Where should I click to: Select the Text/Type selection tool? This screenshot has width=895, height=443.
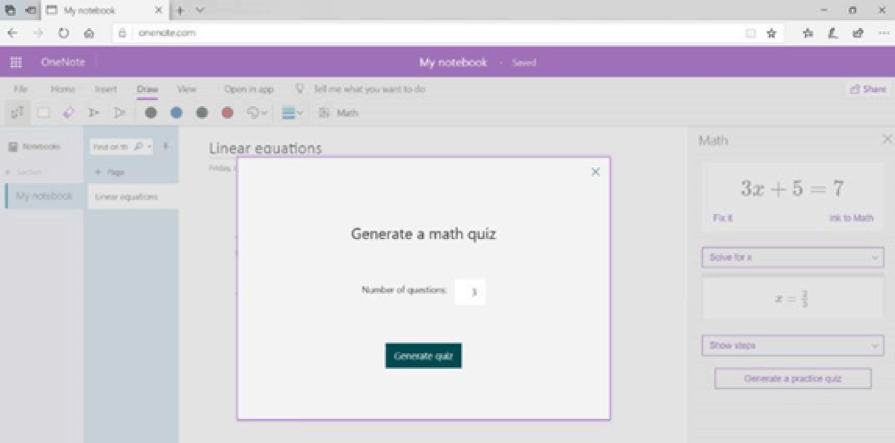click(x=17, y=113)
